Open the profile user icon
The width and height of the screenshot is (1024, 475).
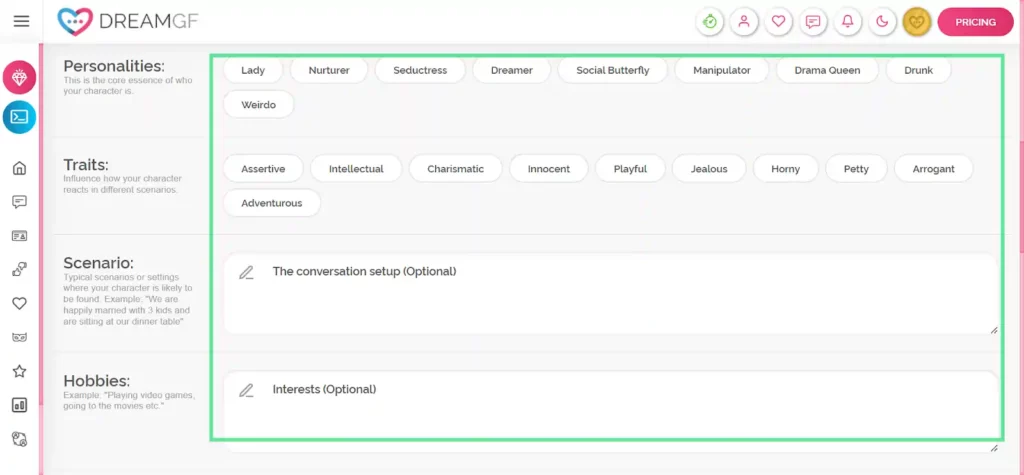coord(744,21)
